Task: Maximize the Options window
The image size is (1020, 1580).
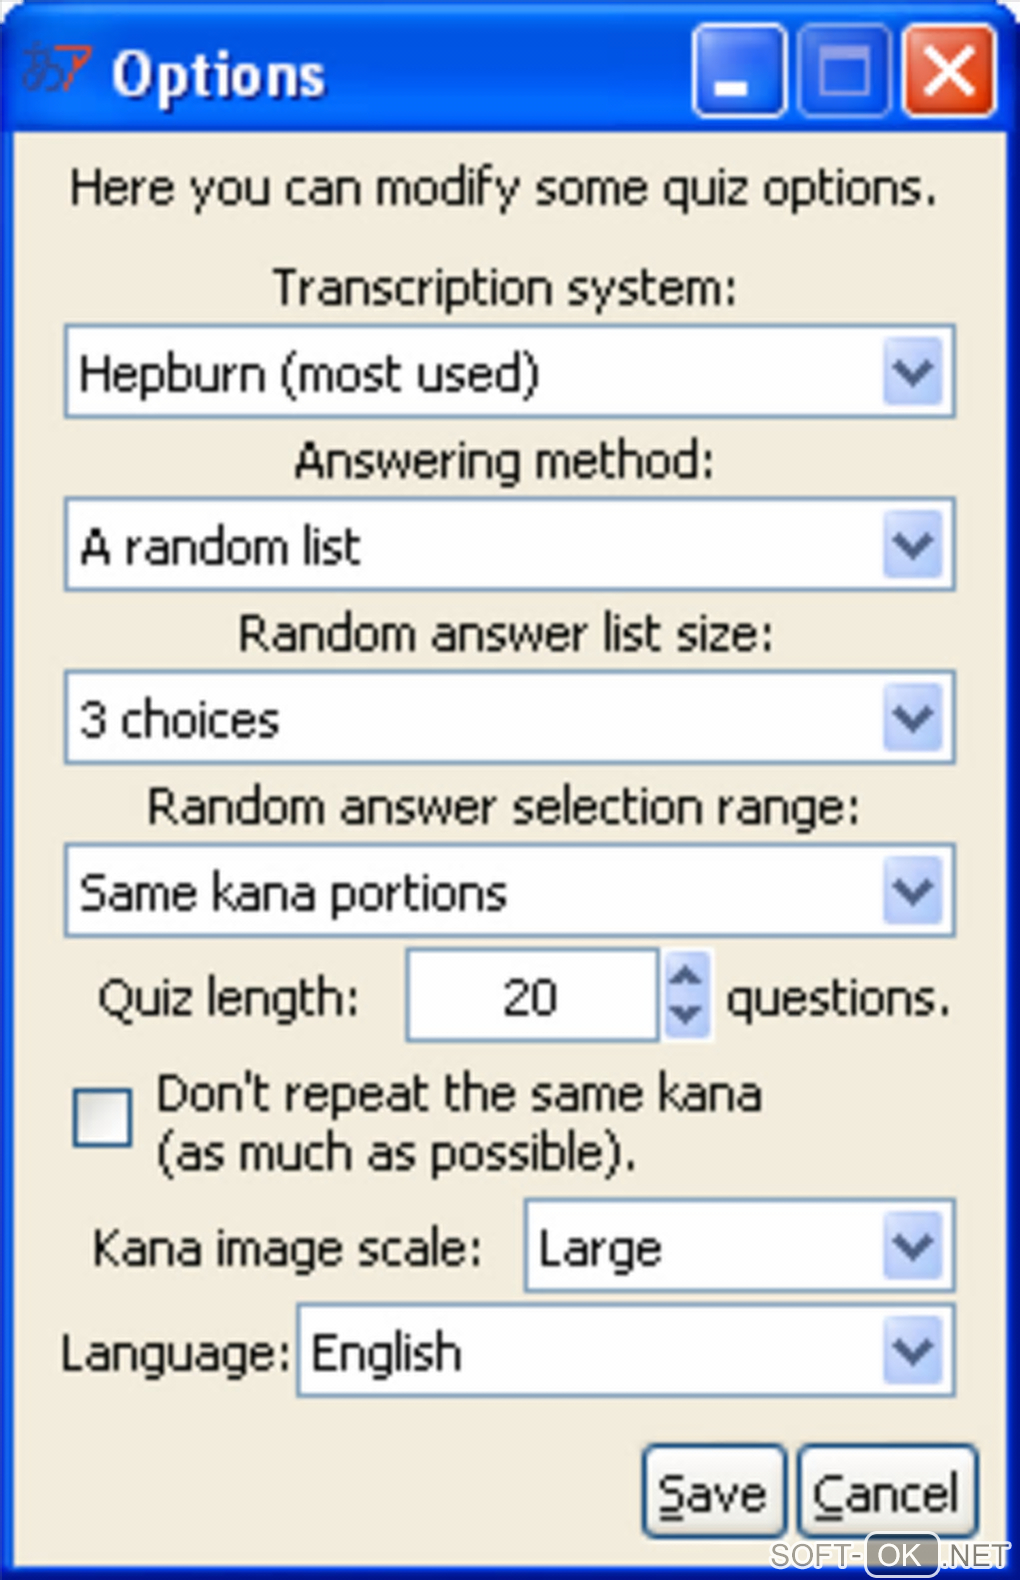Action: coord(844,73)
